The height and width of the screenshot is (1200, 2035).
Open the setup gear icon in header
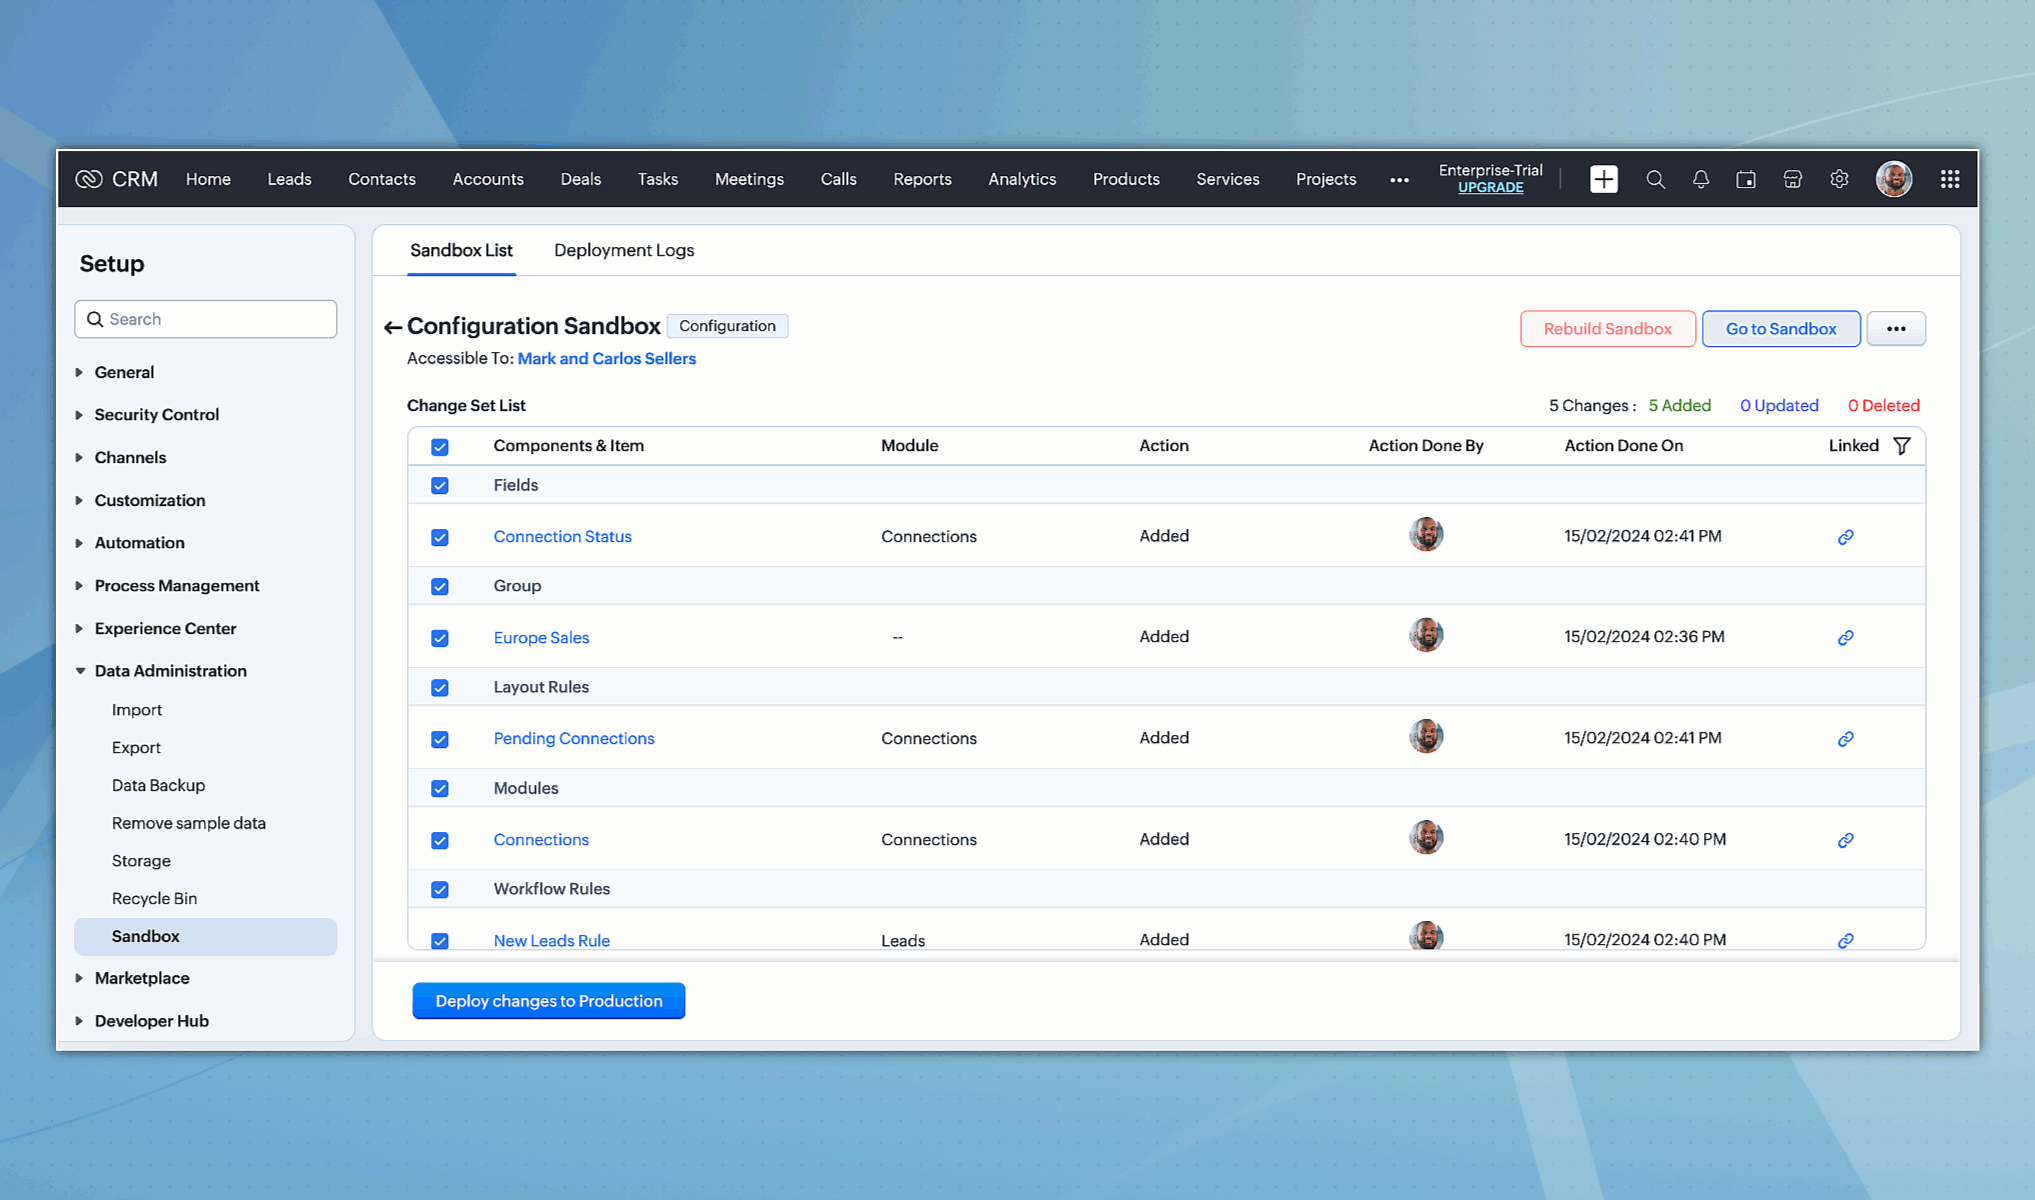1839,179
